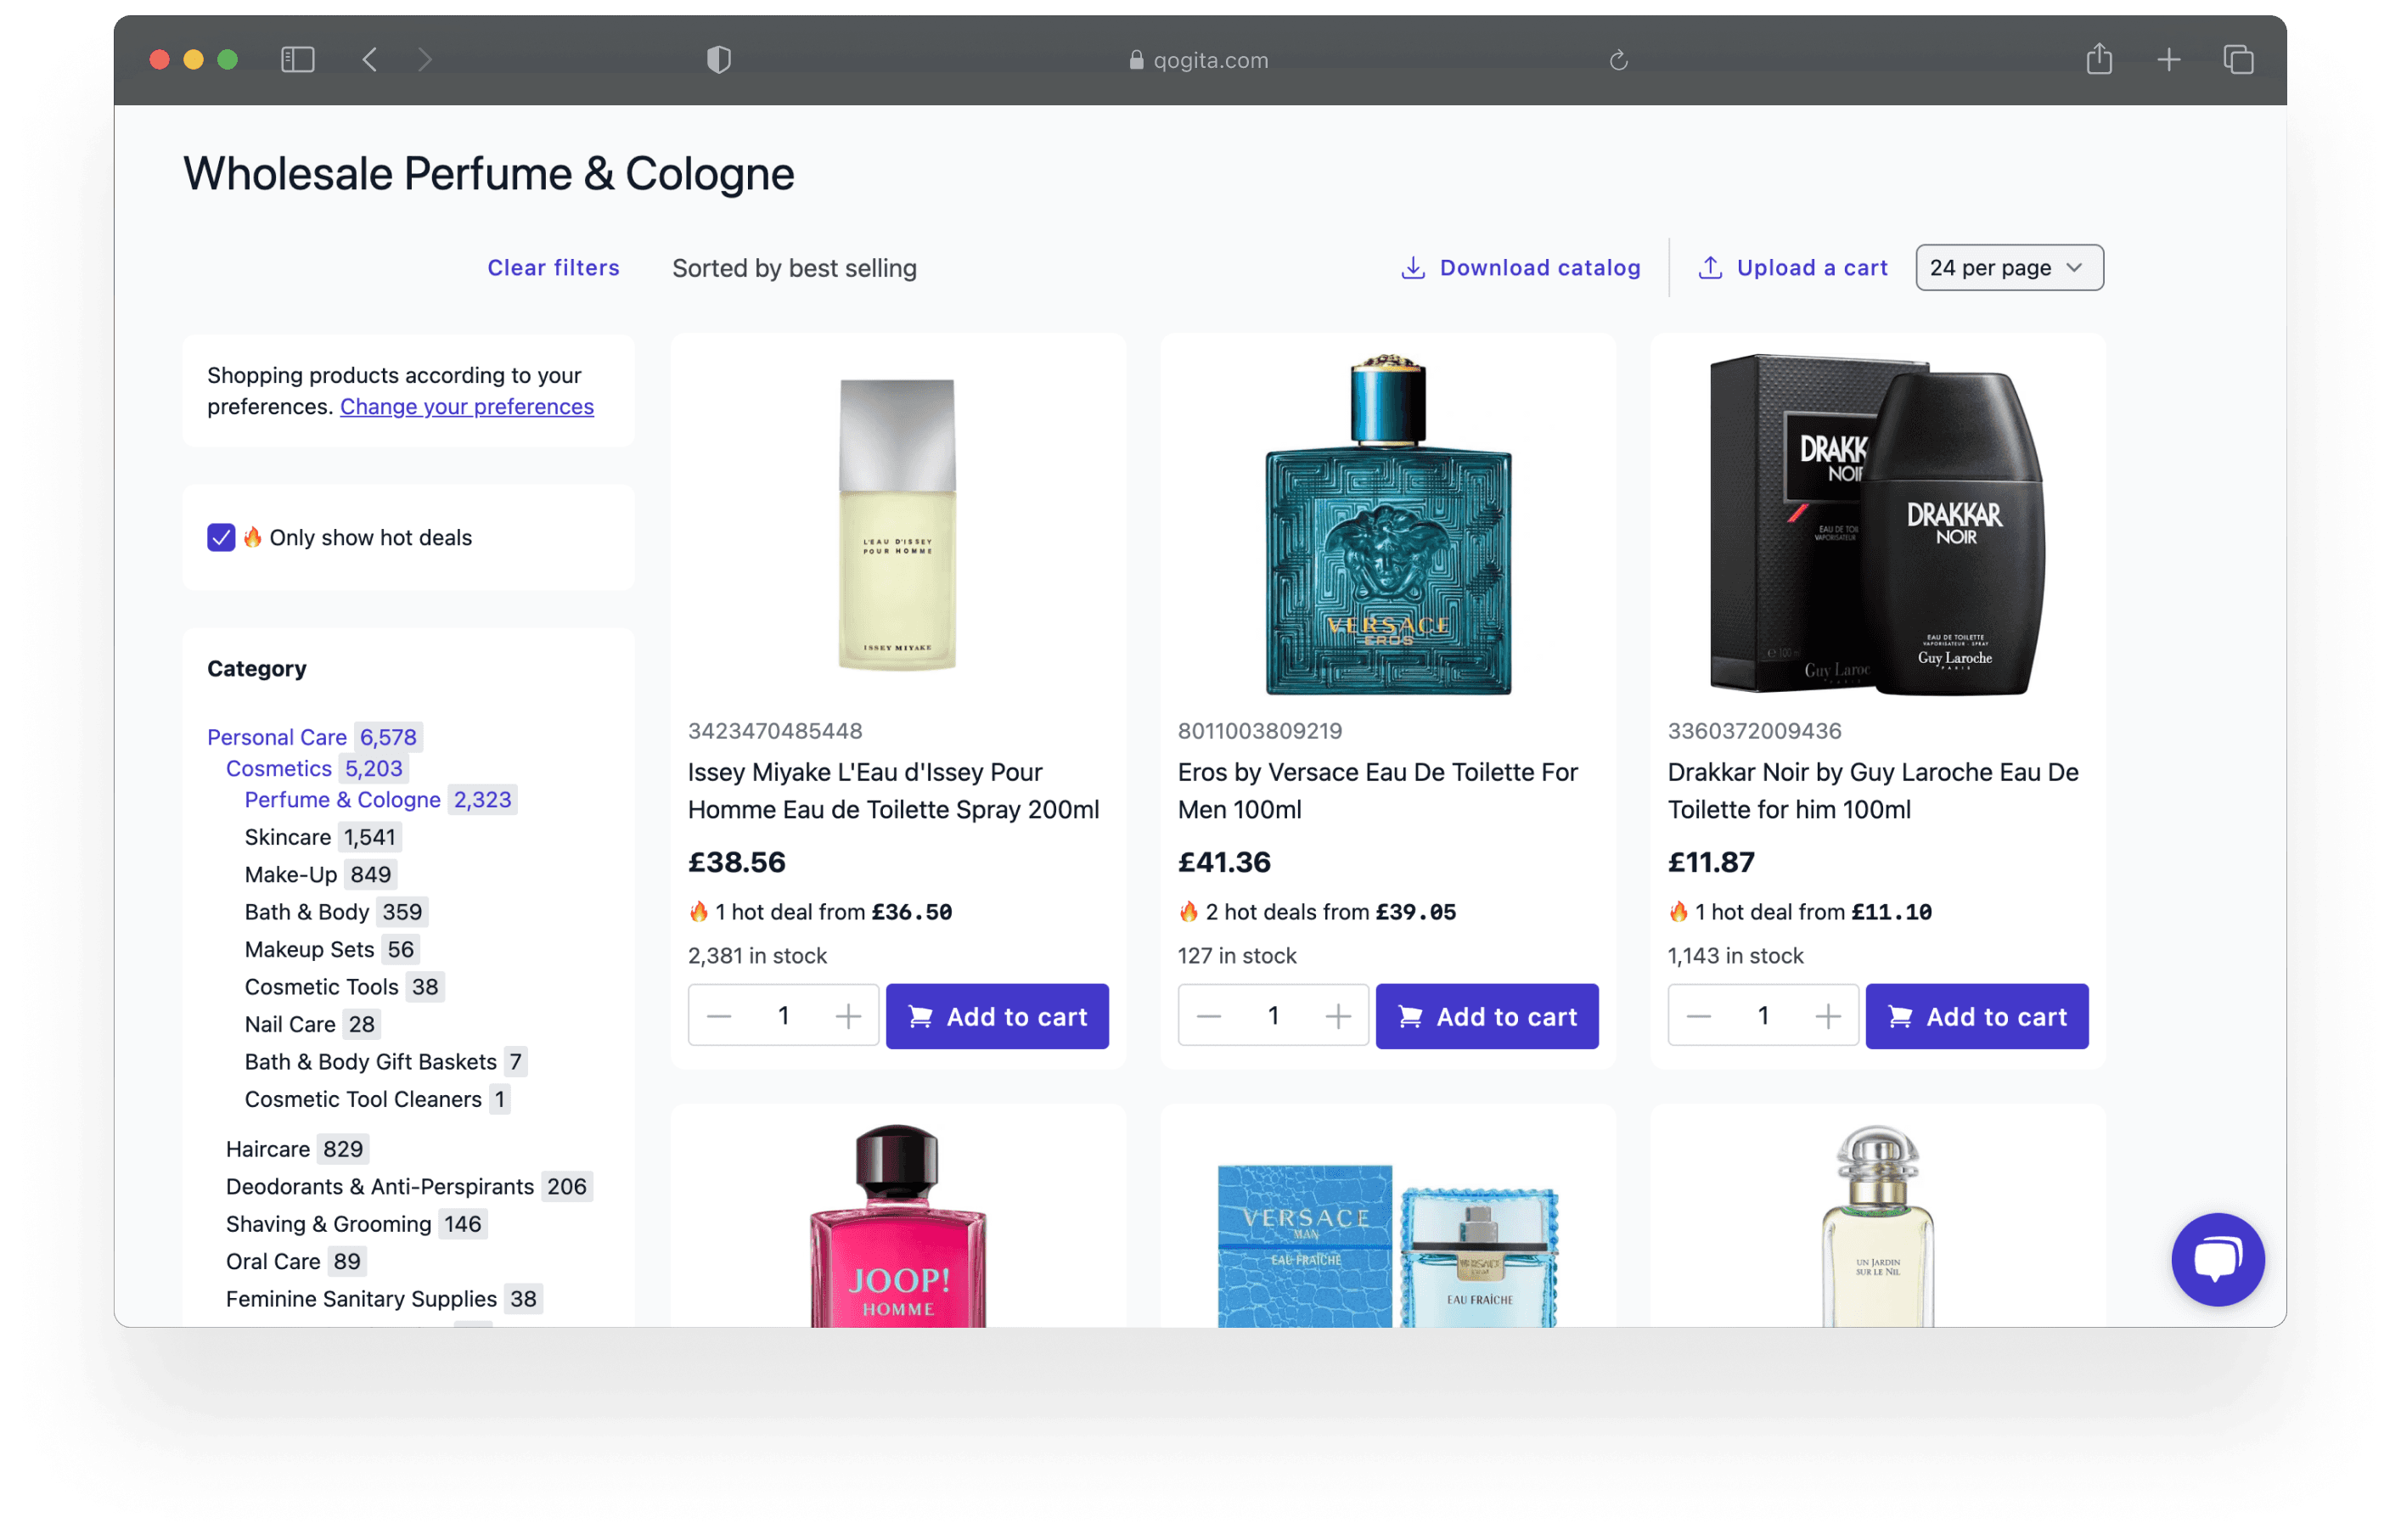Decrease quantity for Issey Miyake
This screenshot has width=2401, height=1540.
[719, 1017]
